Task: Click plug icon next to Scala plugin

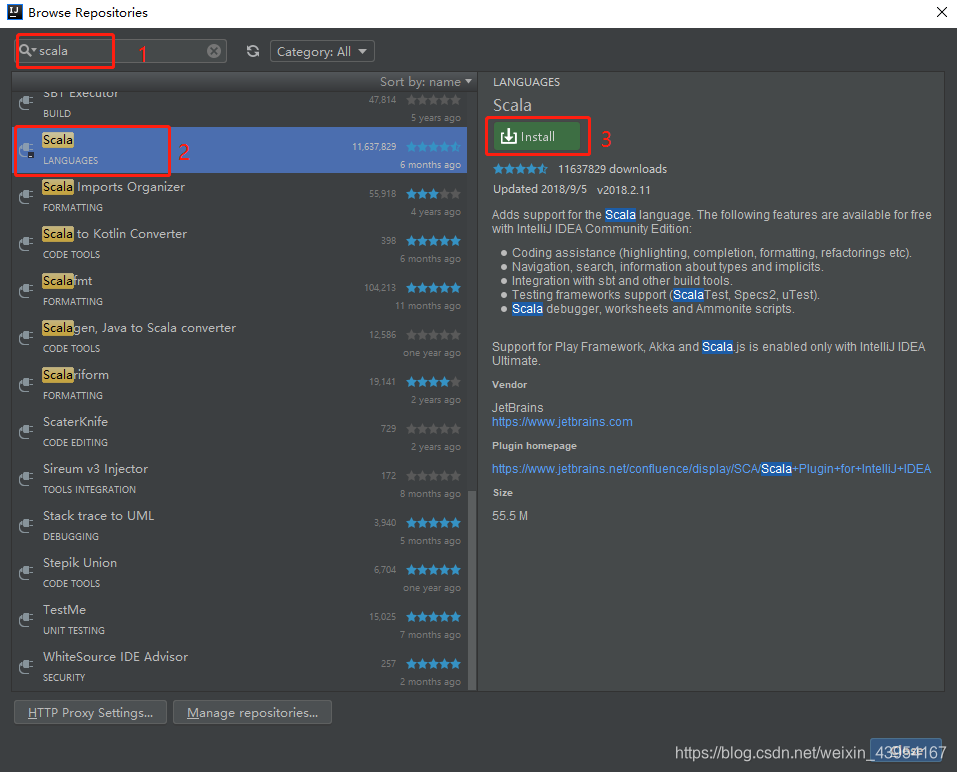Action: [26, 150]
